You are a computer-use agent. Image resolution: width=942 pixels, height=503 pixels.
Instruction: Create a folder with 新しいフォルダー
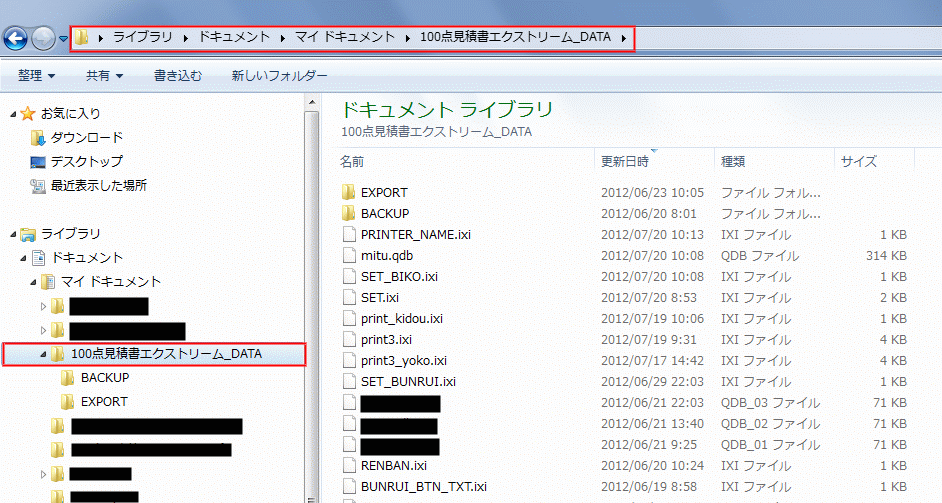(x=279, y=76)
